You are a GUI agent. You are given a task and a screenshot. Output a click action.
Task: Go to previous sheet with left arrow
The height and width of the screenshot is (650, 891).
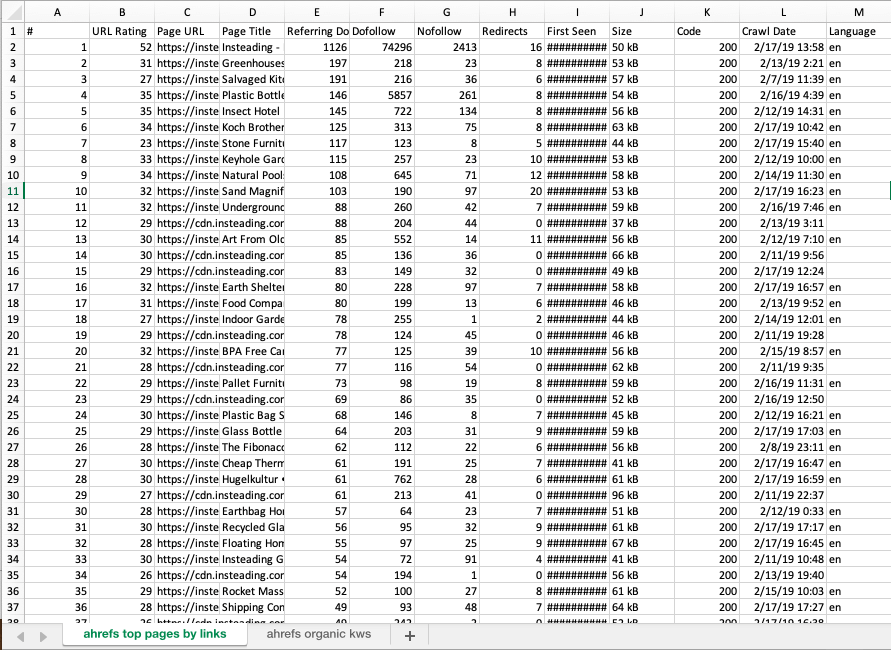[x=20, y=636]
